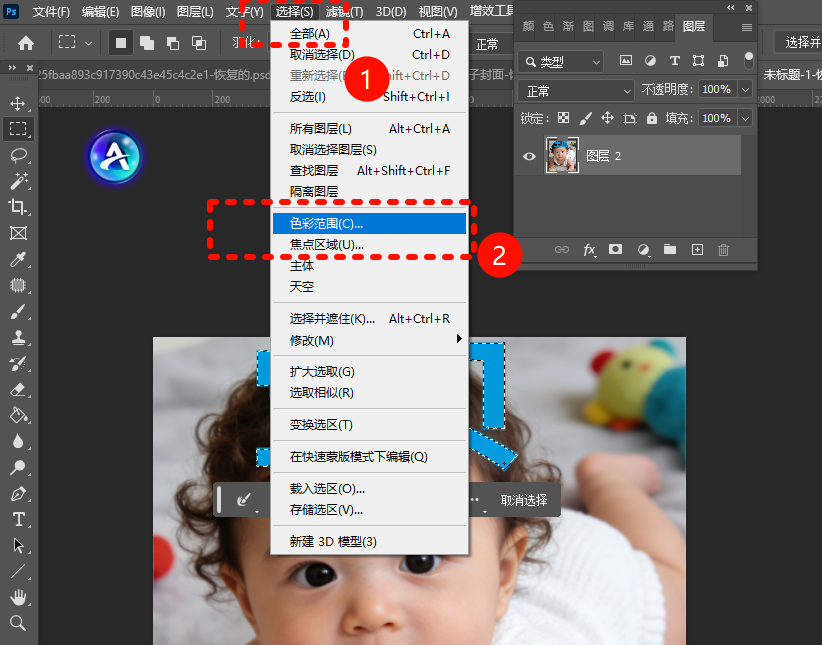This screenshot has height=645, width=822.
Task: Toggle lock all (padlock) for layer
Action: click(x=652, y=118)
